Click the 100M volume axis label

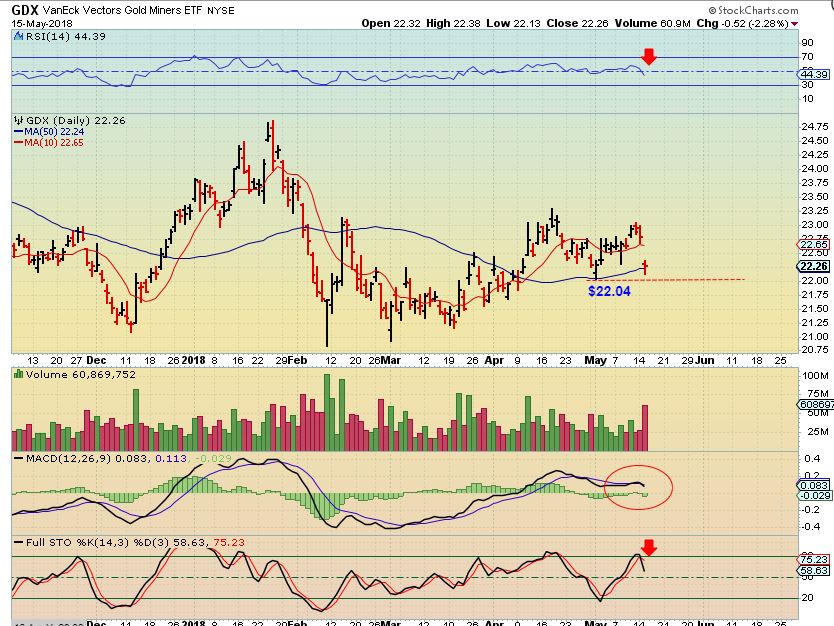815,375
